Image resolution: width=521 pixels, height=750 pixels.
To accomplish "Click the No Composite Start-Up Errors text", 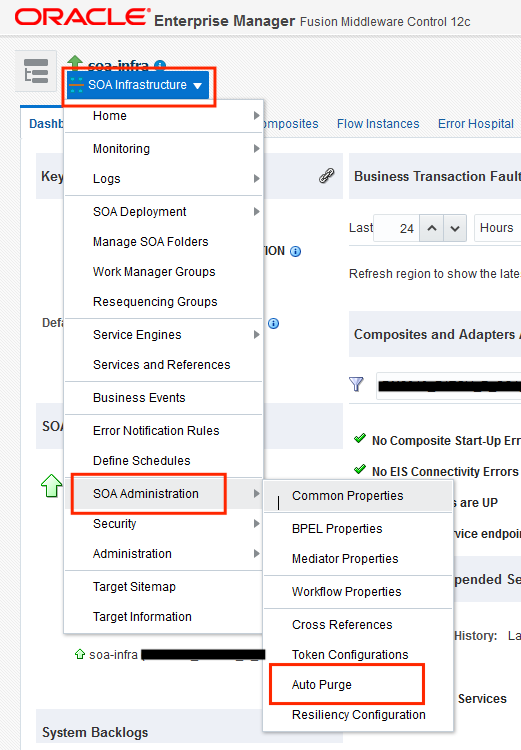I will coord(446,441).
